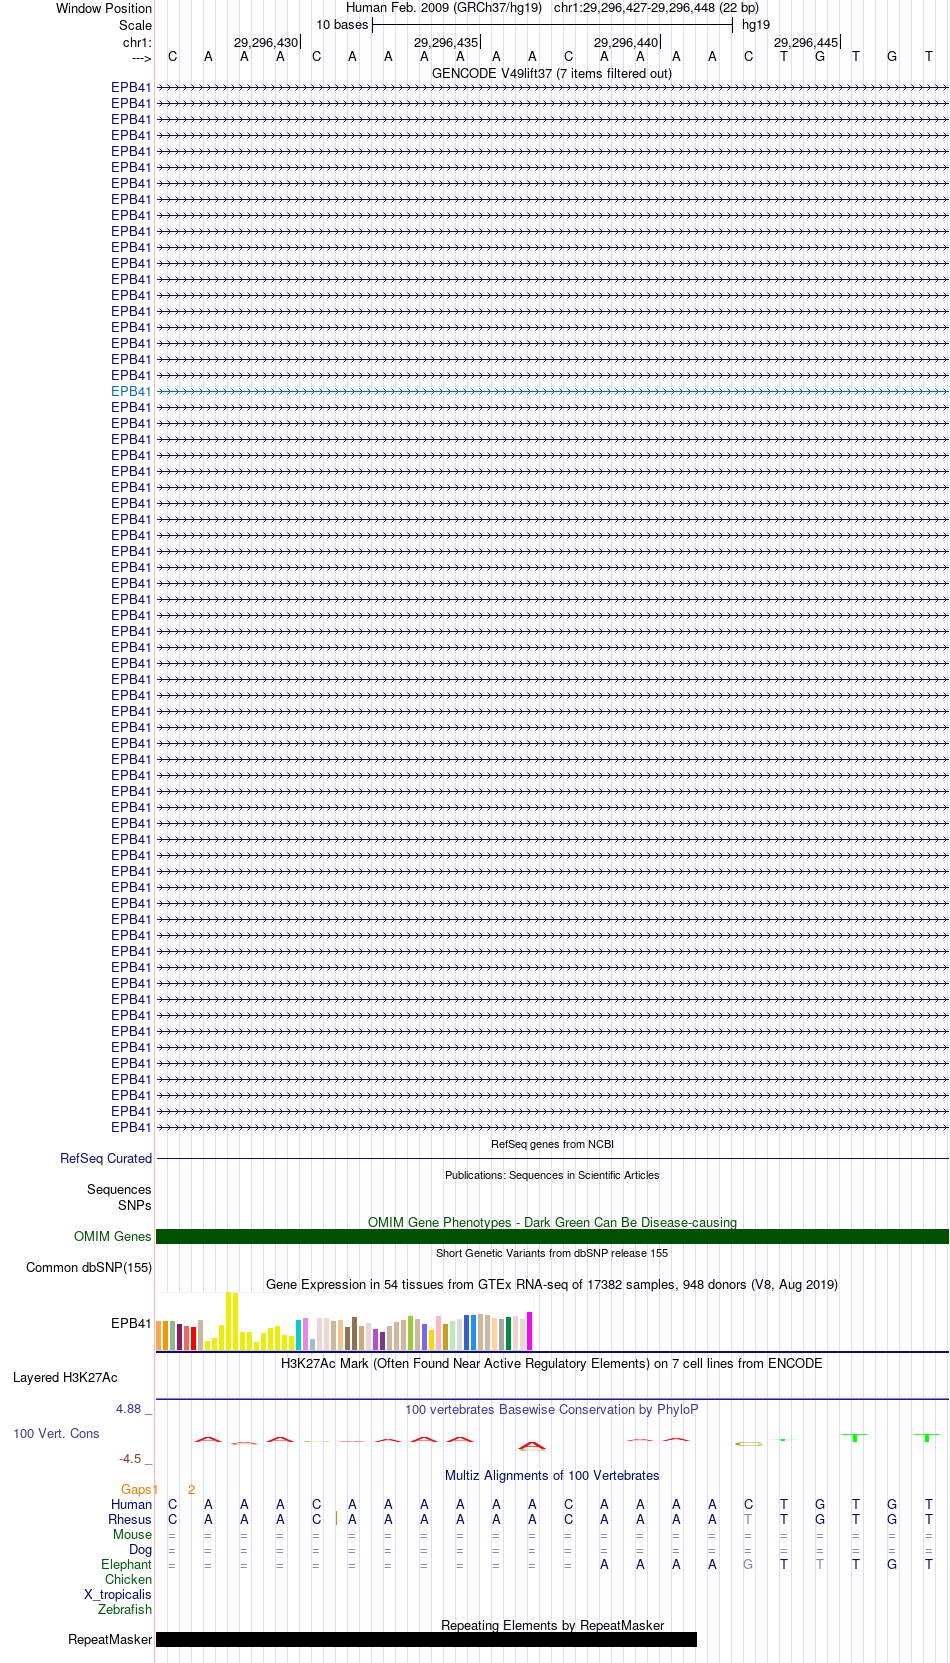The width and height of the screenshot is (950, 1663).
Task: Open the Common dbSNP(155) track label
Action: click(89, 1267)
